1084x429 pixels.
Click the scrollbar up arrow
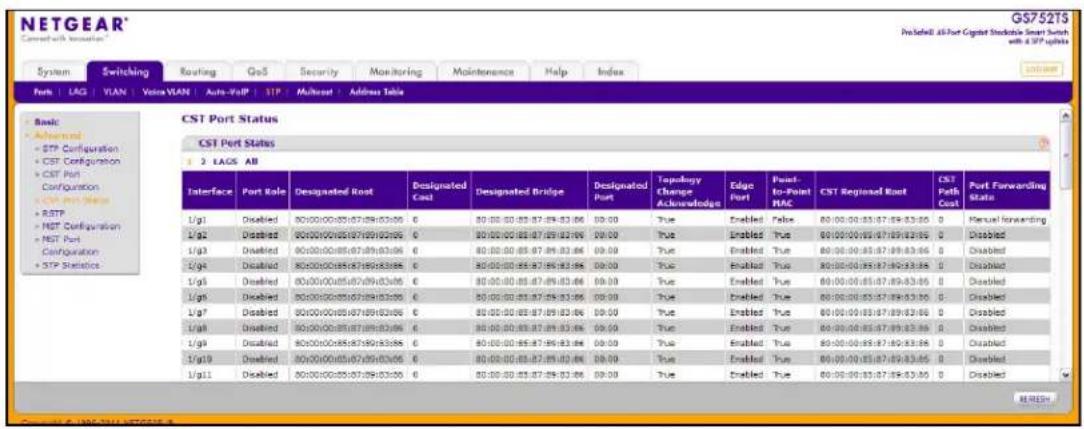point(1067,115)
